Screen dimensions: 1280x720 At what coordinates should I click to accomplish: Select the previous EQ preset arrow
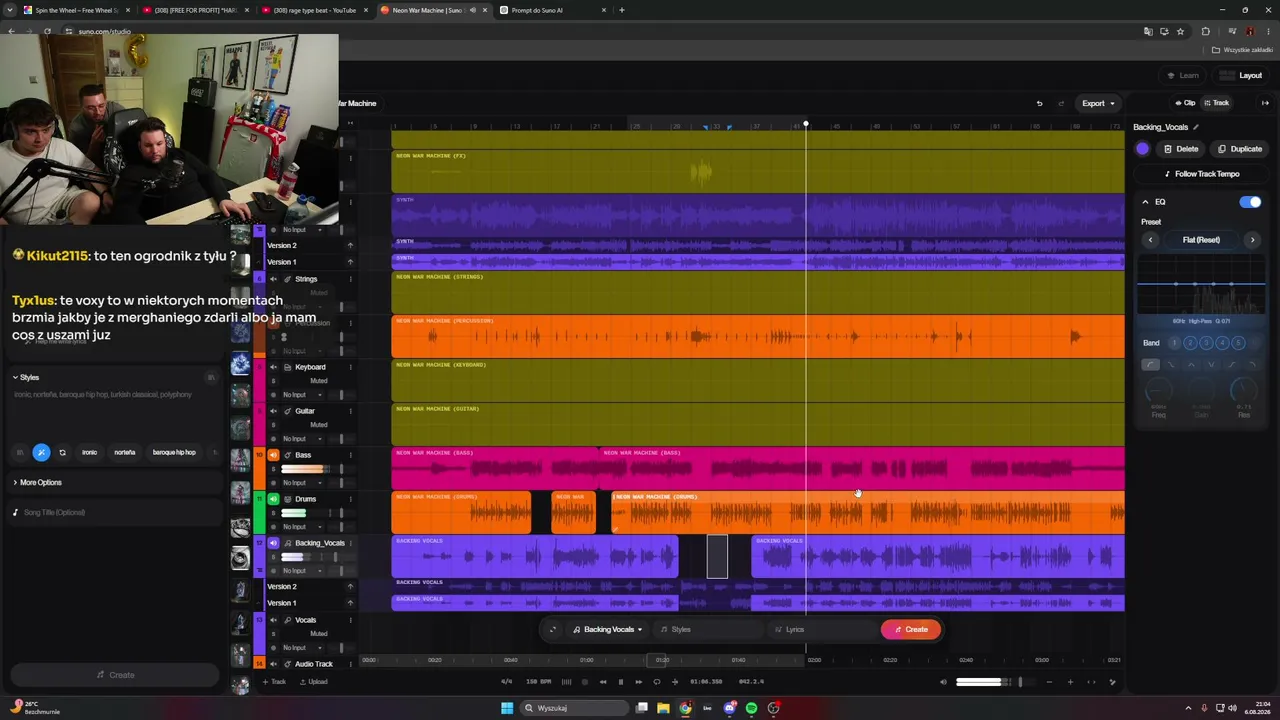1150,240
